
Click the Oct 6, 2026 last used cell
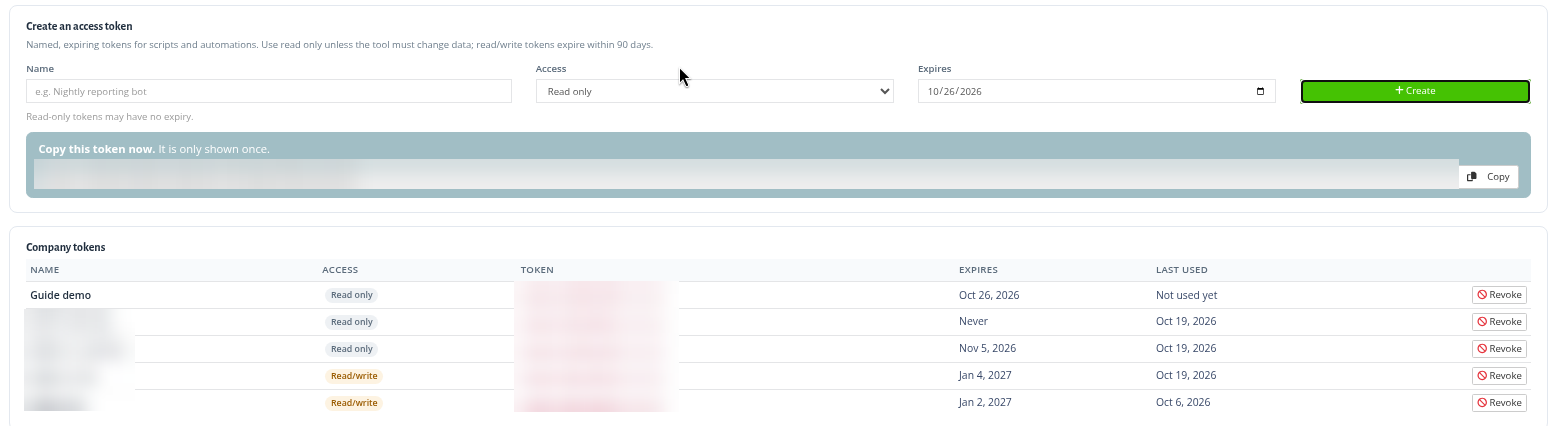click(1183, 403)
